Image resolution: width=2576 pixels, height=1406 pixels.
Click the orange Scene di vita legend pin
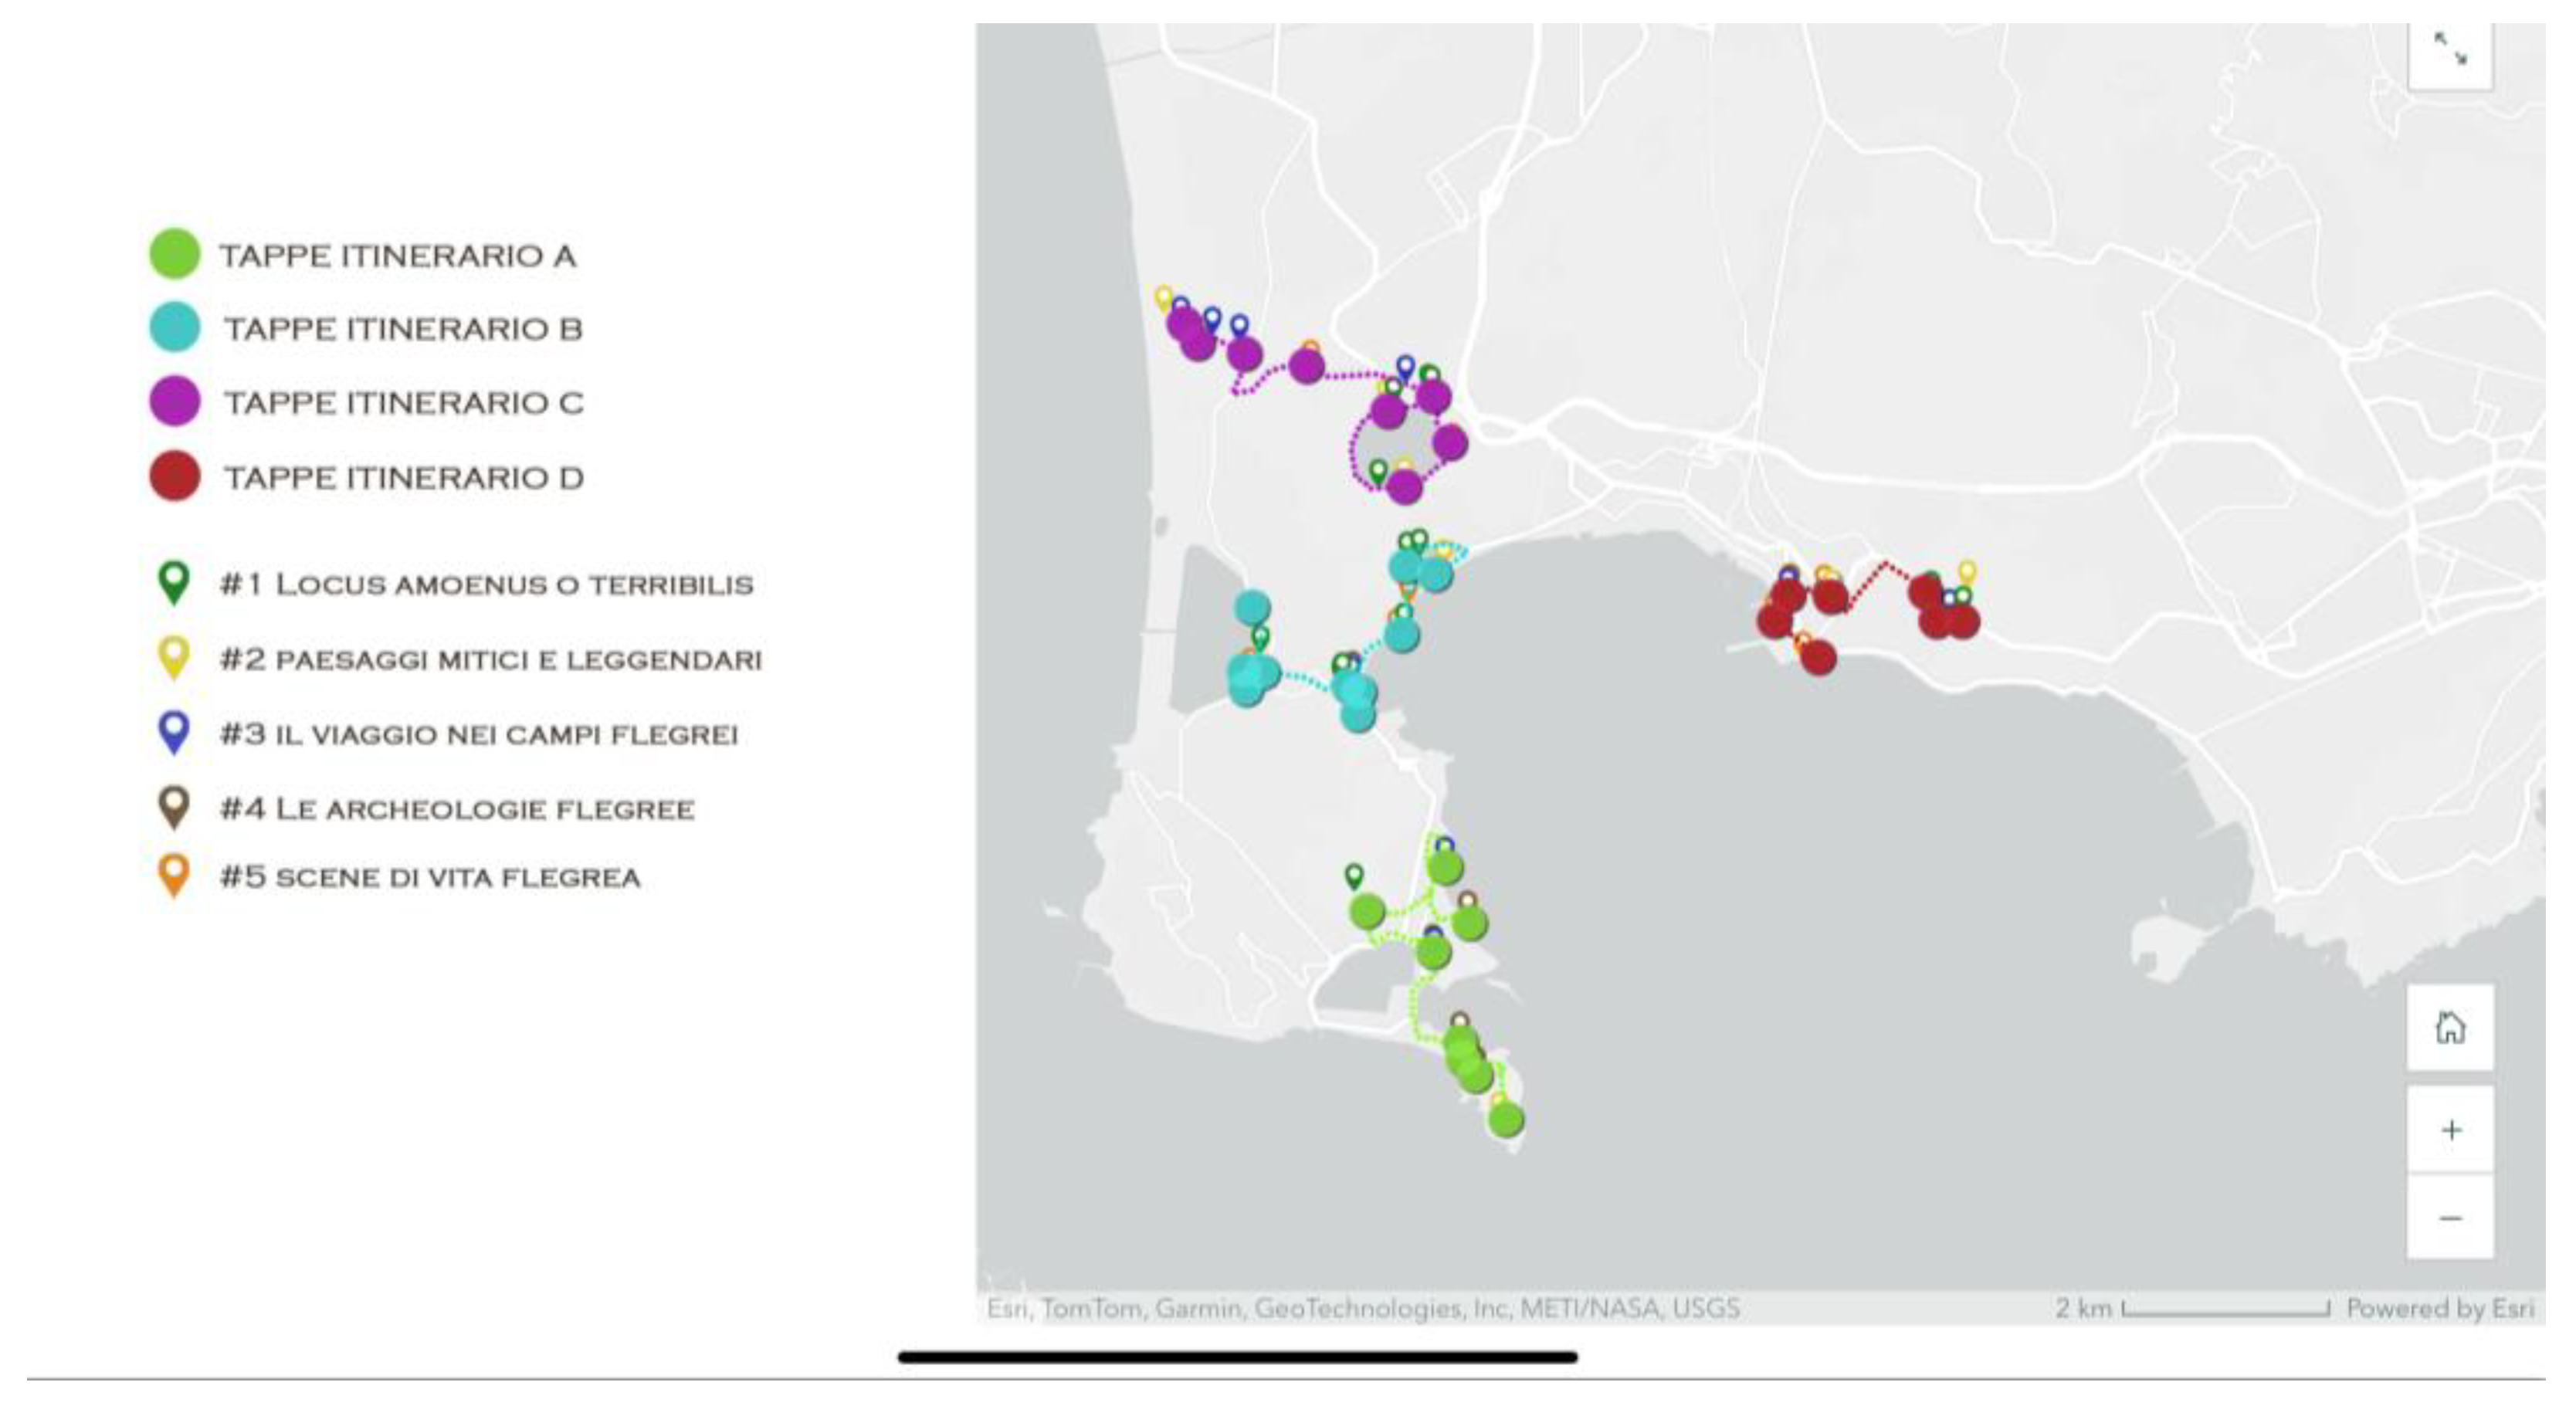tap(174, 874)
